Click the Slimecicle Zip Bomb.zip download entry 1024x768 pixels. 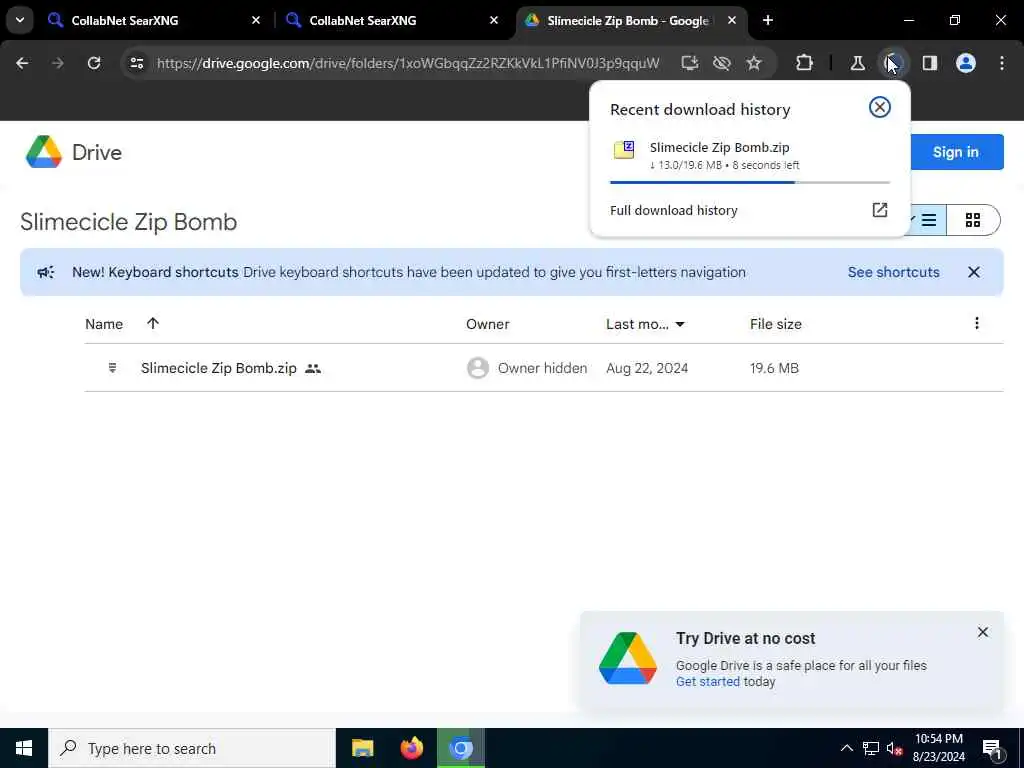(x=750, y=155)
